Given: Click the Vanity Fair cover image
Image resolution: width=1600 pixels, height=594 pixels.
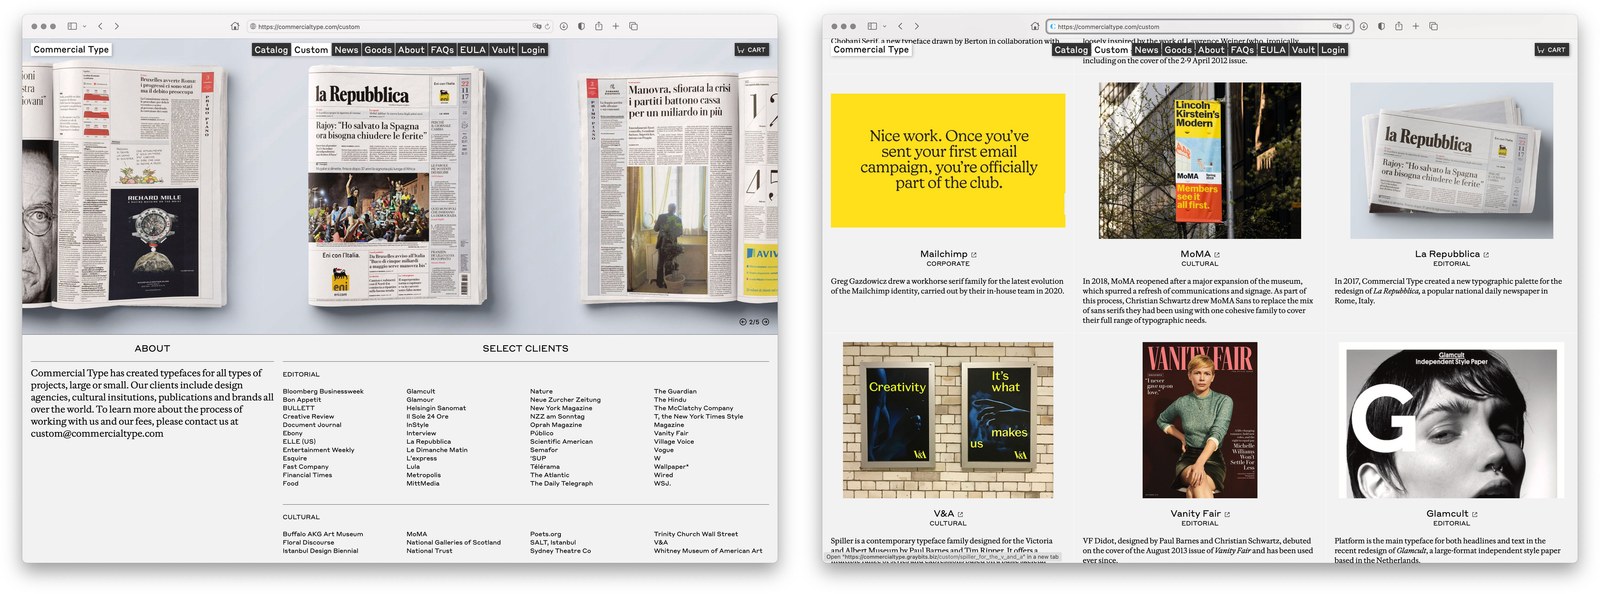Looking at the screenshot, I should coord(1200,420).
